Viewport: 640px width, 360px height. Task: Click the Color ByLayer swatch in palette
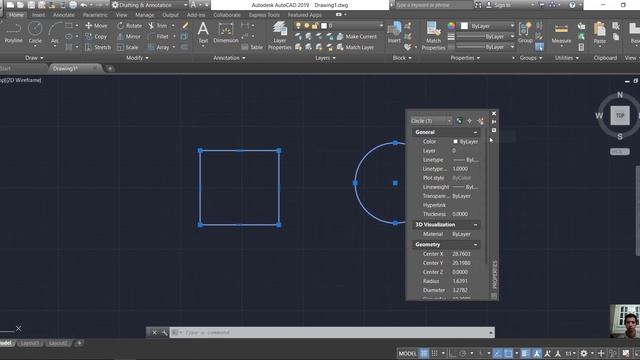coord(455,142)
